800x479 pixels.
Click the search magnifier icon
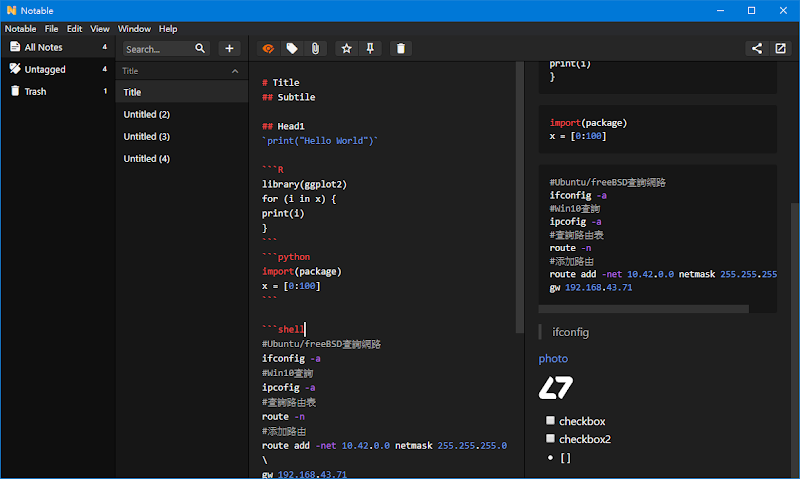200,48
